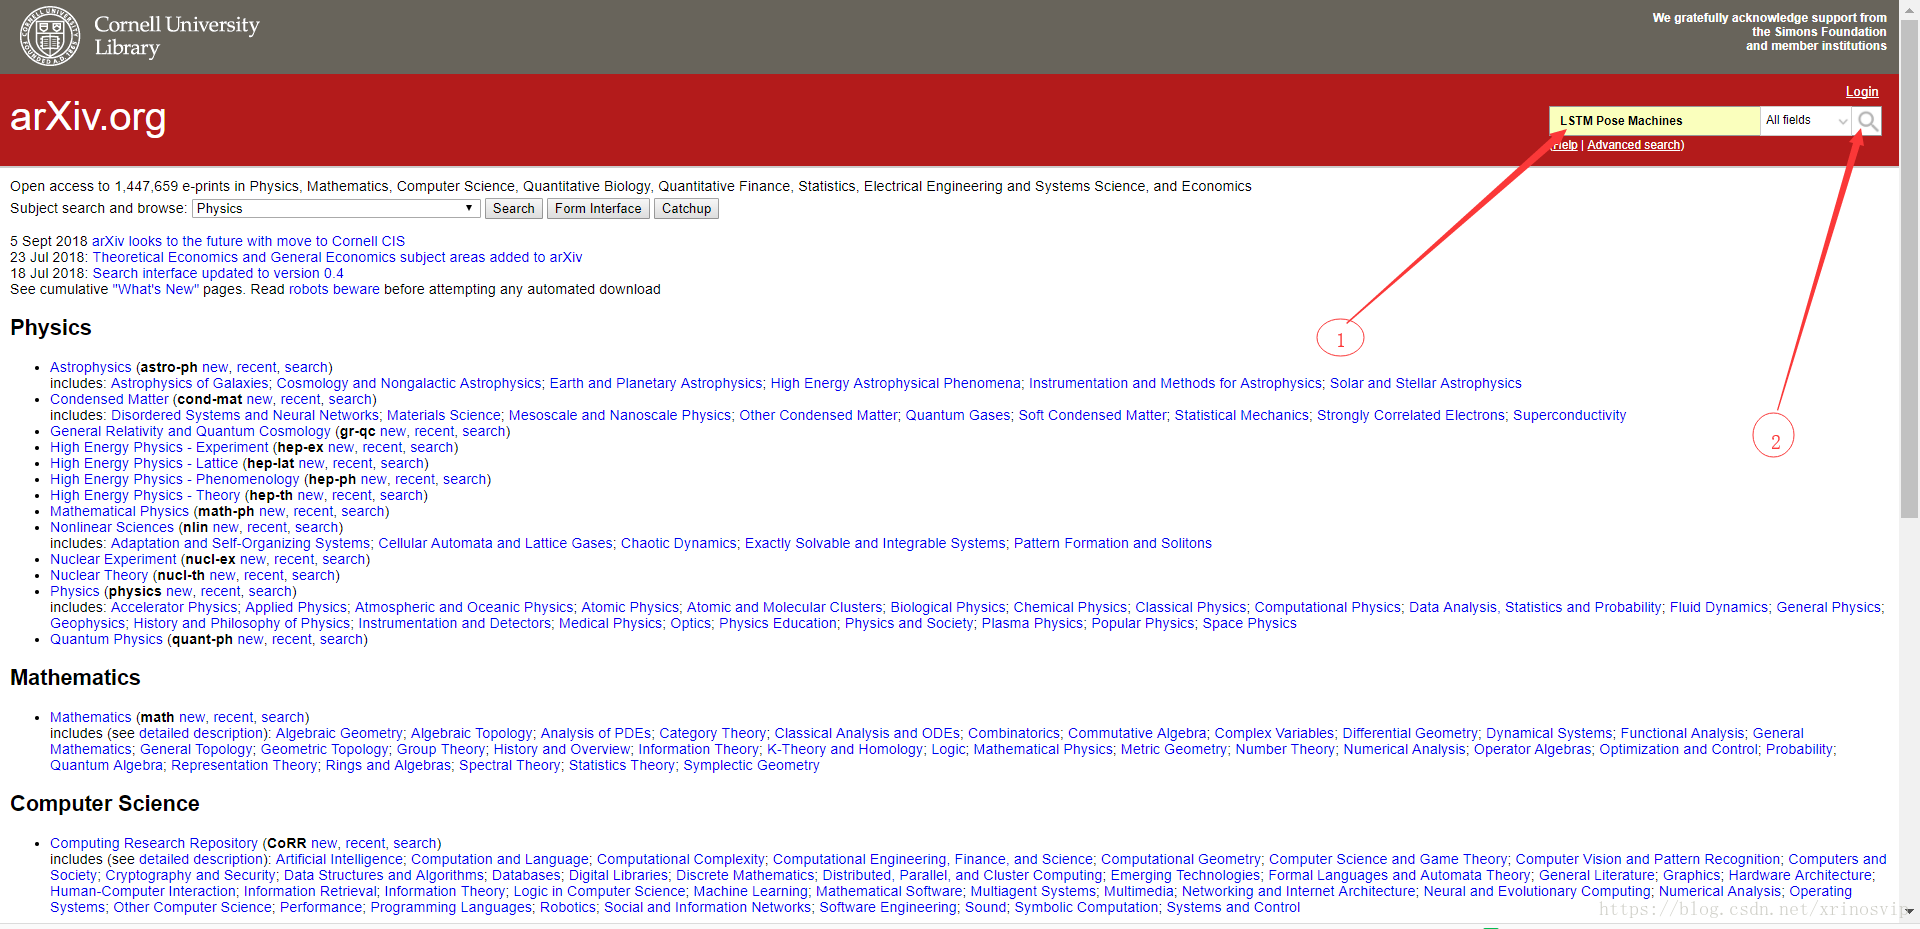Open the Mathematical Physics link under Physics

point(119,511)
